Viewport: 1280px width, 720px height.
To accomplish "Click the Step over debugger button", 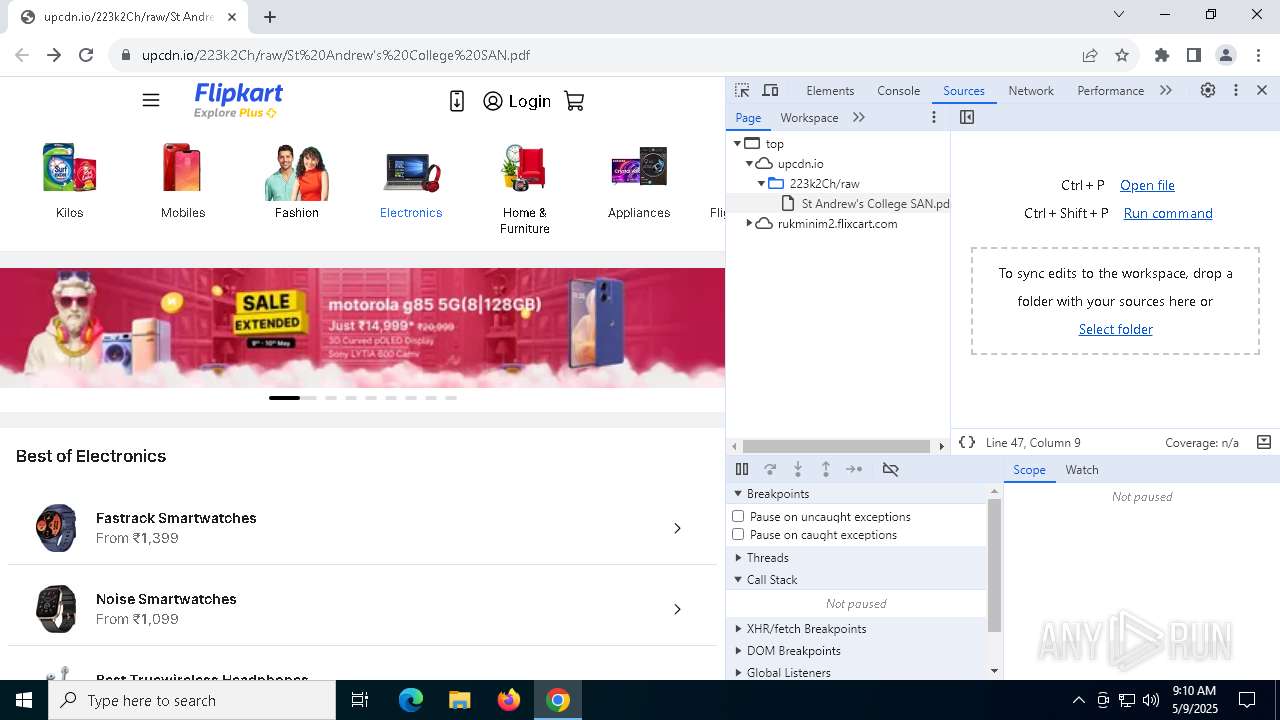I will [x=770, y=469].
